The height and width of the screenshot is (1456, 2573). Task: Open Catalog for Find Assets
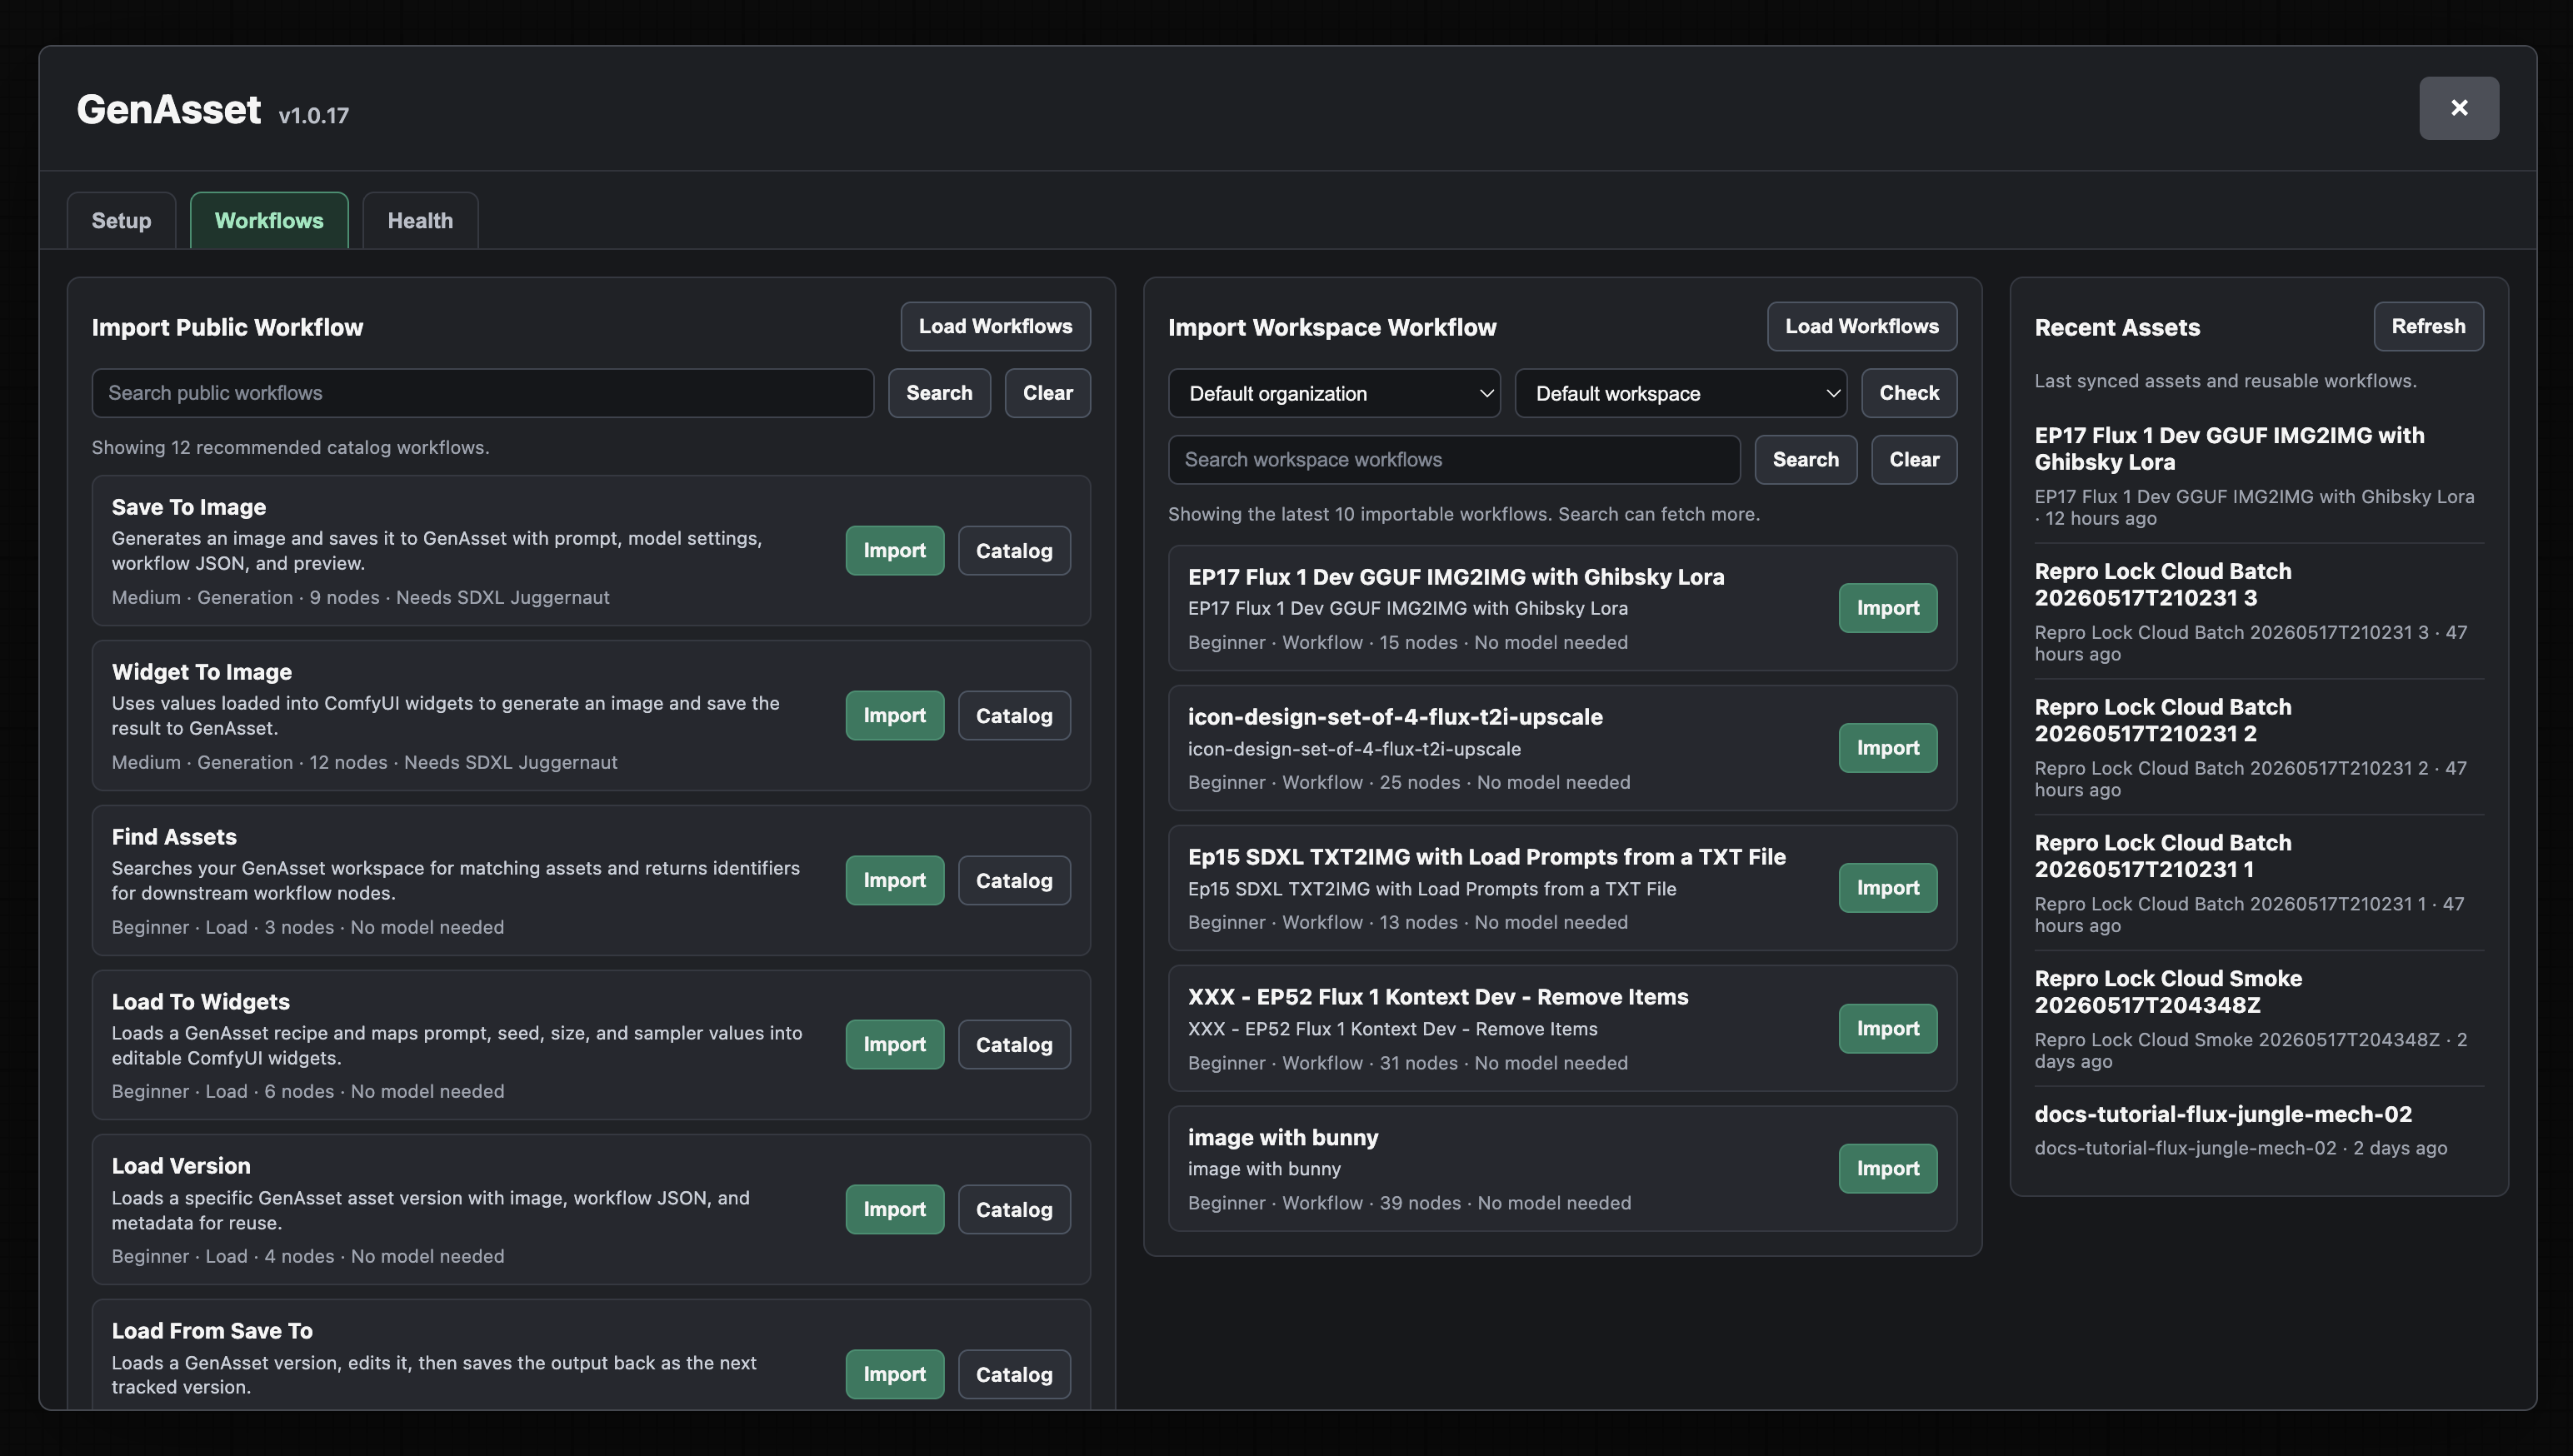pos(1013,881)
